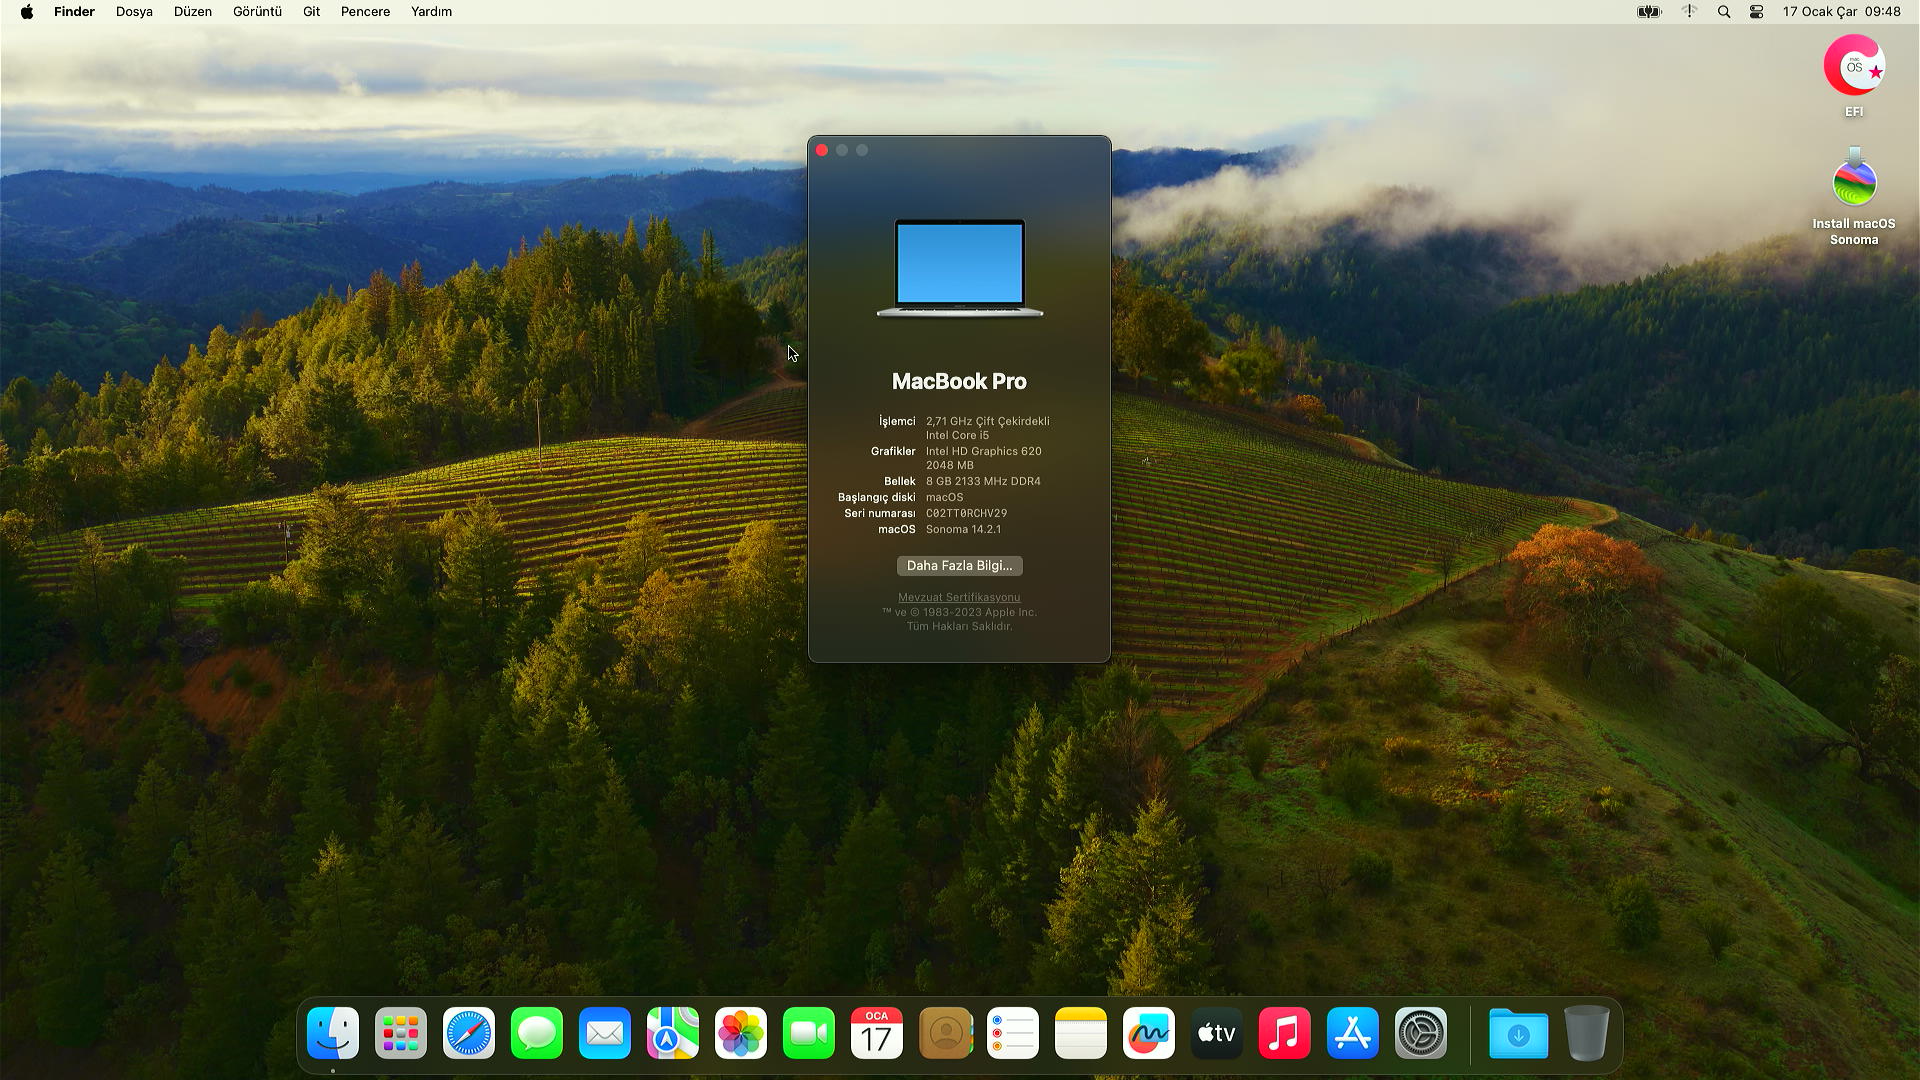Open Safari from the Dock
This screenshot has height=1080, width=1920.
point(469,1033)
